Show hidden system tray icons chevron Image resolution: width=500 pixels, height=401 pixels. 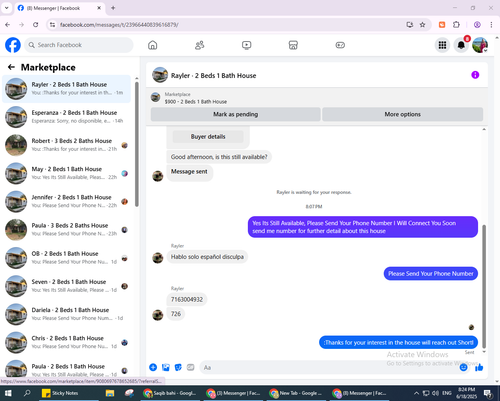pyautogui.click(x=416, y=393)
